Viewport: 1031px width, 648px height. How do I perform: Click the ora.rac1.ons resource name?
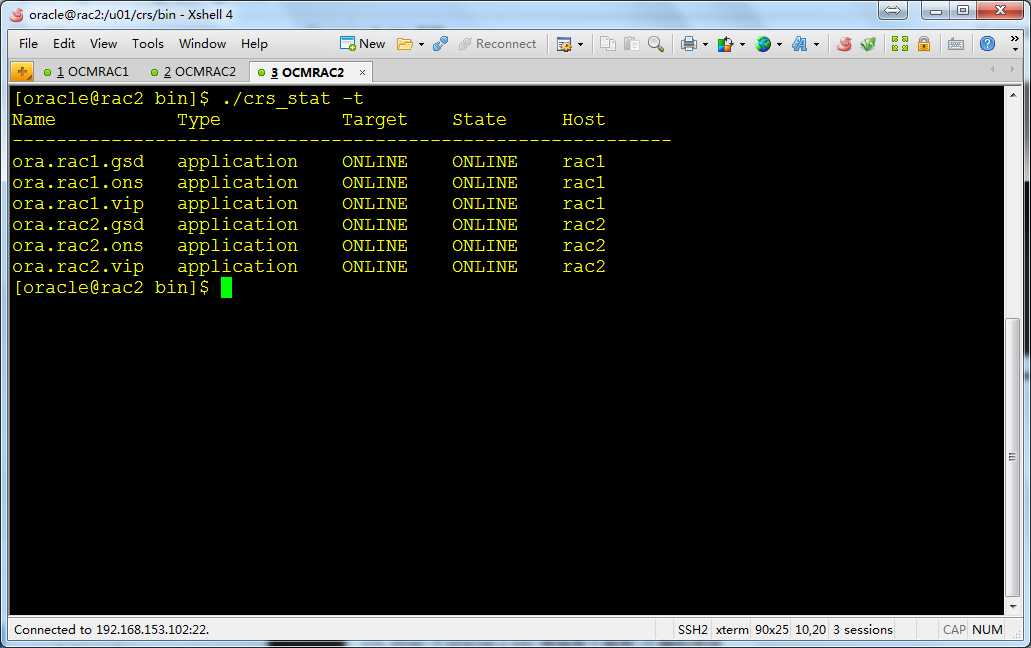(x=78, y=183)
